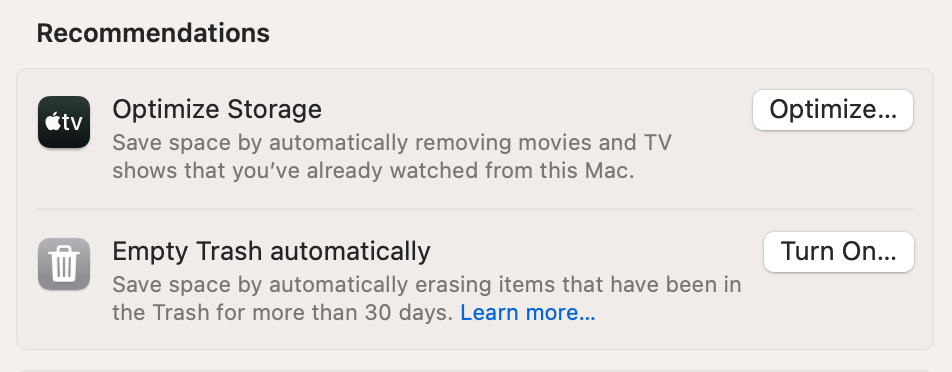This screenshot has height=372, width=952.
Task: Select the Optimize Storage title
Action: tap(217, 109)
